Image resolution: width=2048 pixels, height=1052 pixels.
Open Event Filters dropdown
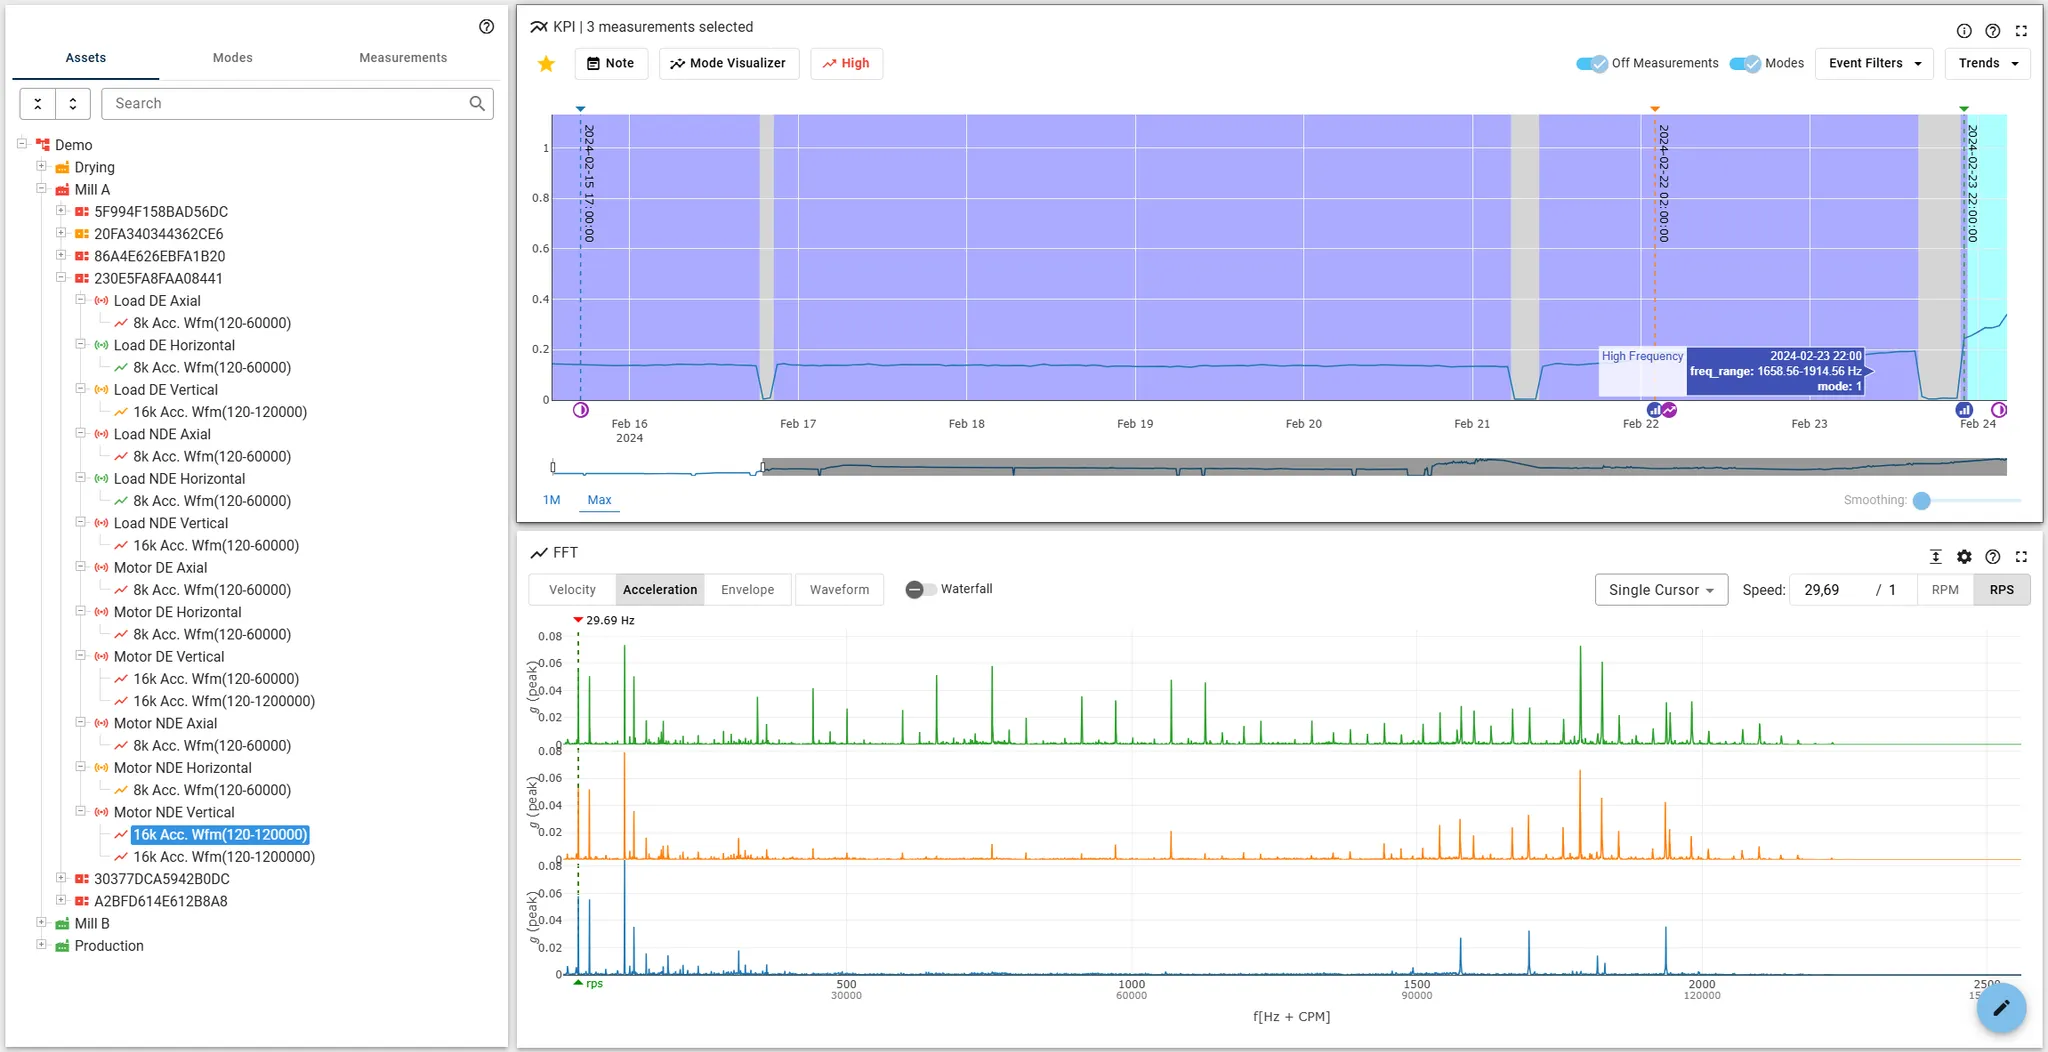point(1875,63)
